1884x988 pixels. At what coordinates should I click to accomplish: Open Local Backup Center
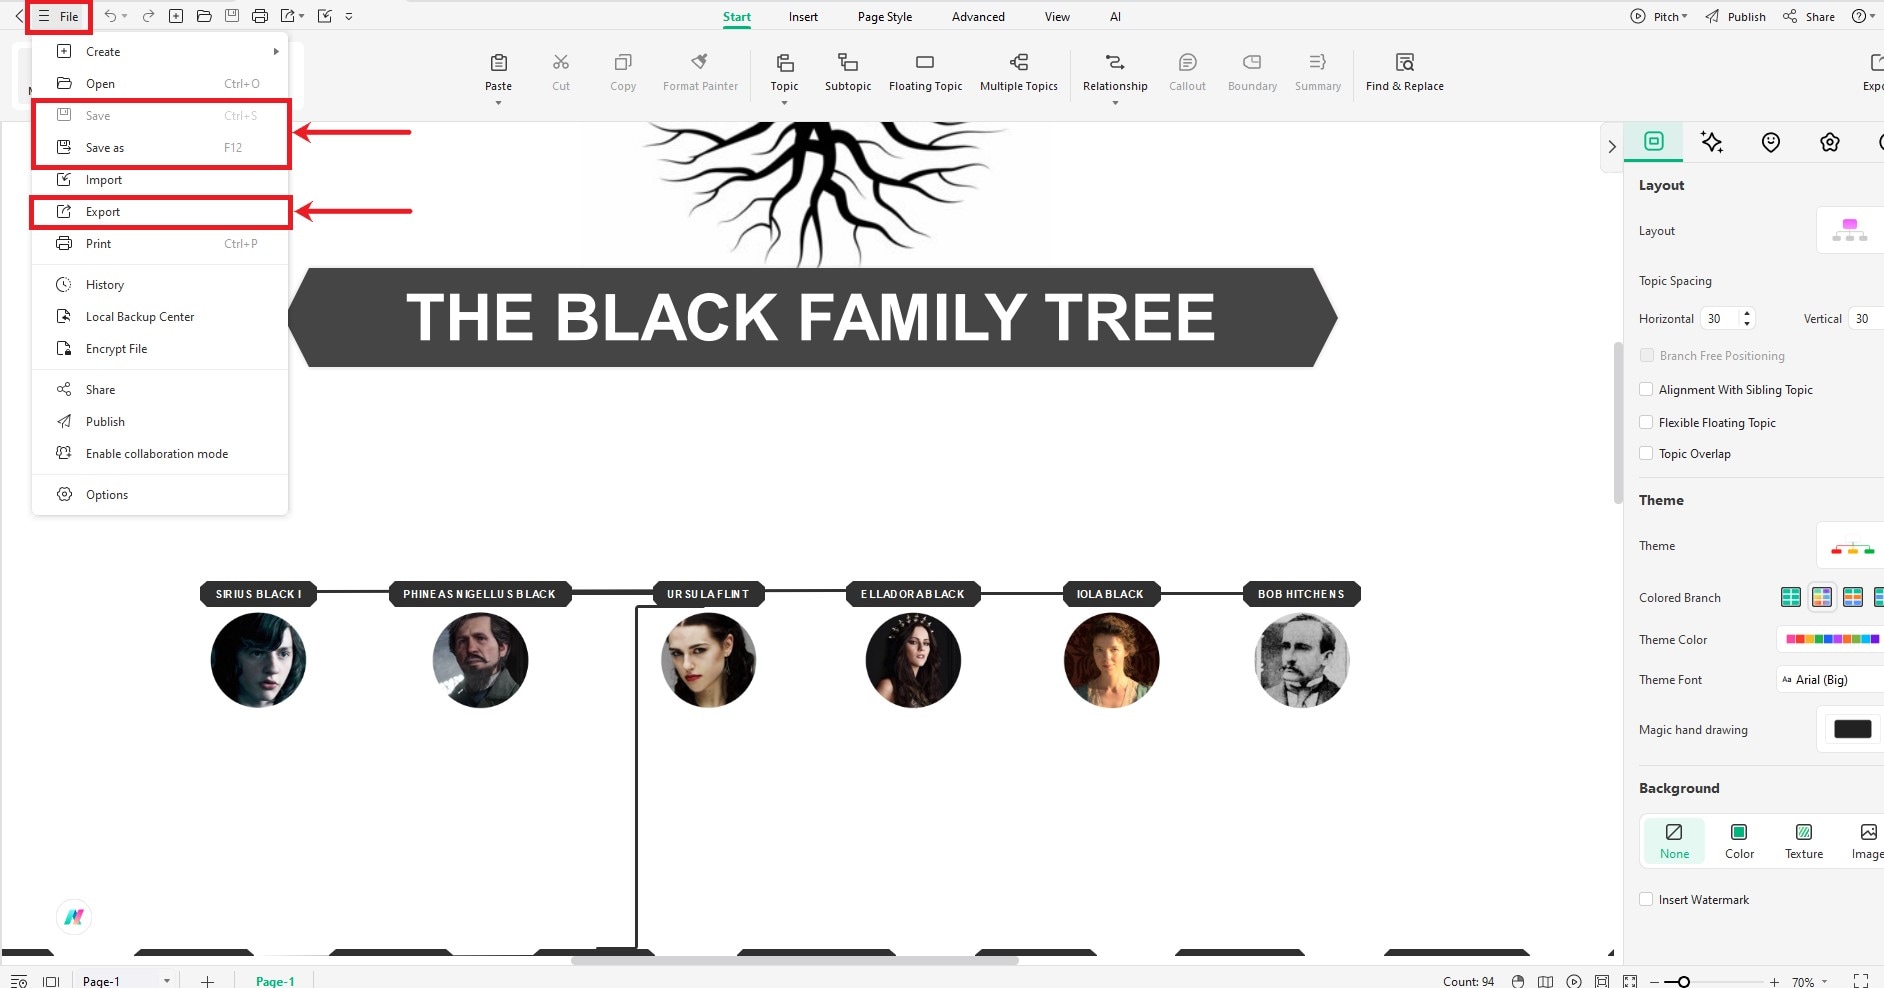[x=160, y=317]
